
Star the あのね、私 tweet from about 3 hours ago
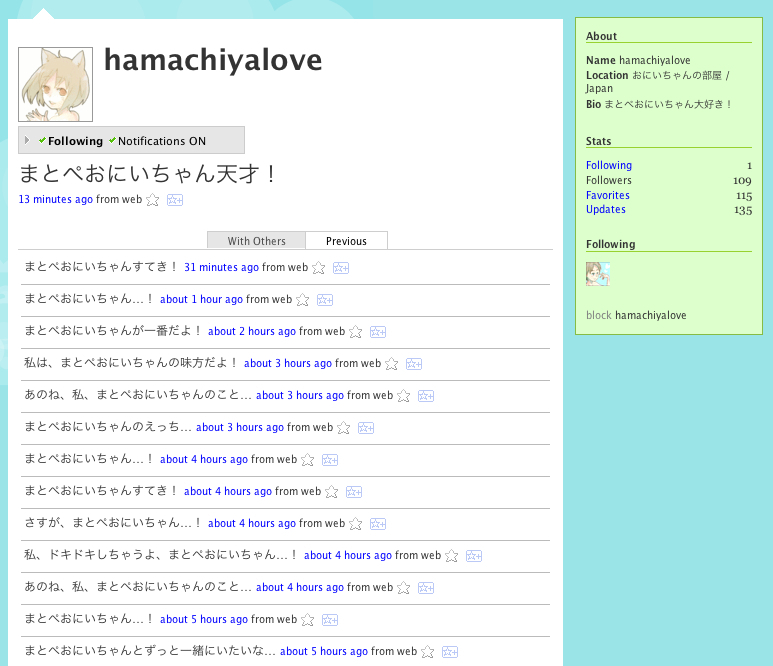(404, 396)
